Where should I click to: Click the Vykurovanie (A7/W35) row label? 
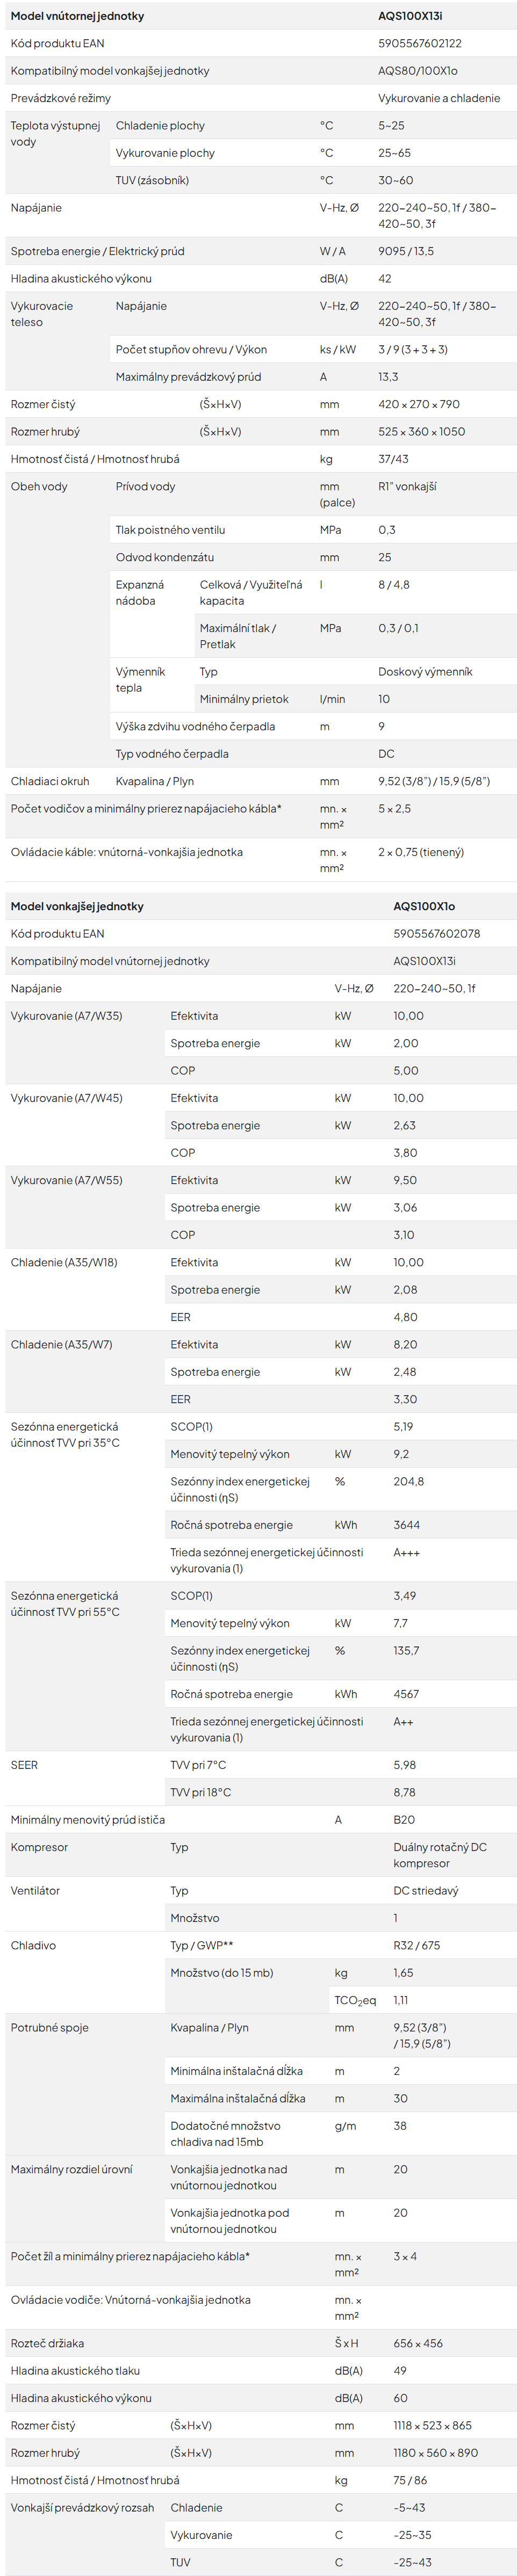[66, 1015]
